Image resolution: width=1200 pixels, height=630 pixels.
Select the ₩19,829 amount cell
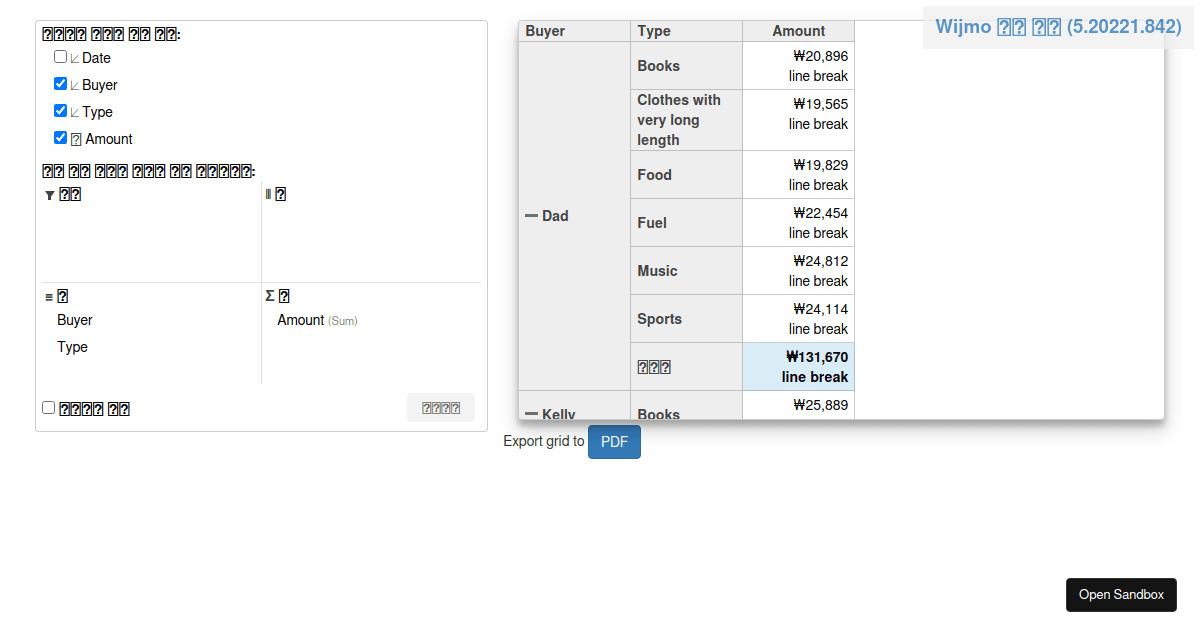[799, 175]
